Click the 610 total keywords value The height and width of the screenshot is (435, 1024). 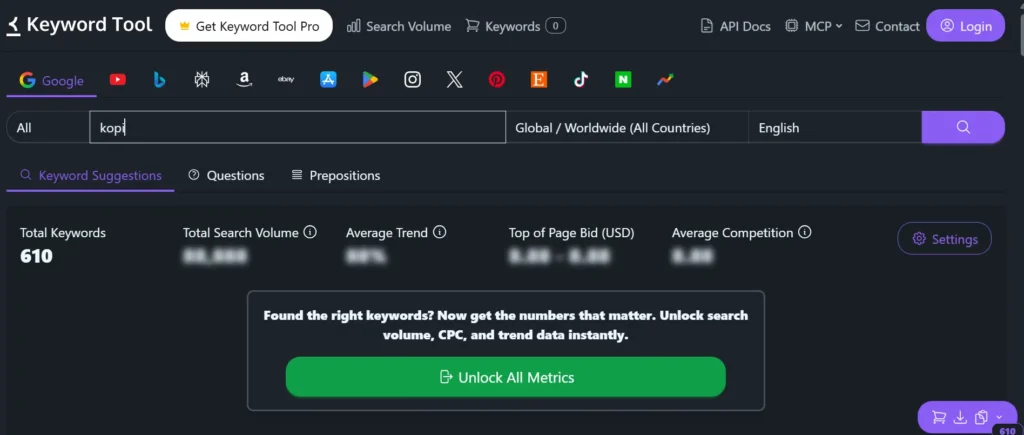(36, 256)
